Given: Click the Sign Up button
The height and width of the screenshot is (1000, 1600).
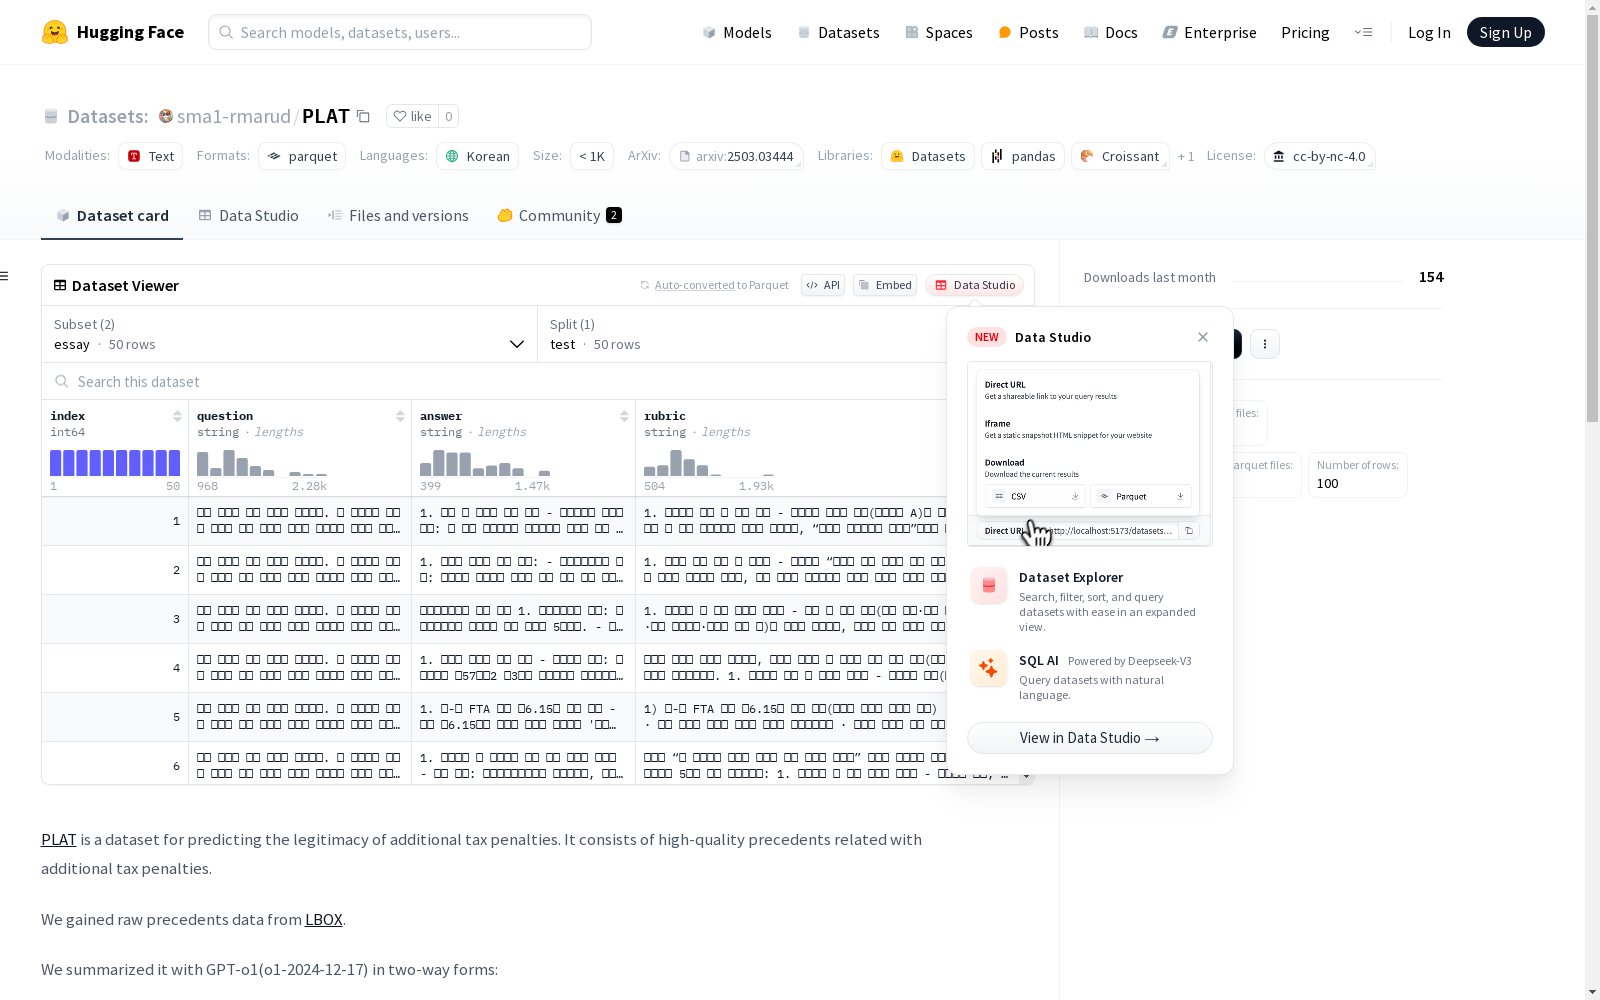Looking at the screenshot, I should (x=1505, y=32).
